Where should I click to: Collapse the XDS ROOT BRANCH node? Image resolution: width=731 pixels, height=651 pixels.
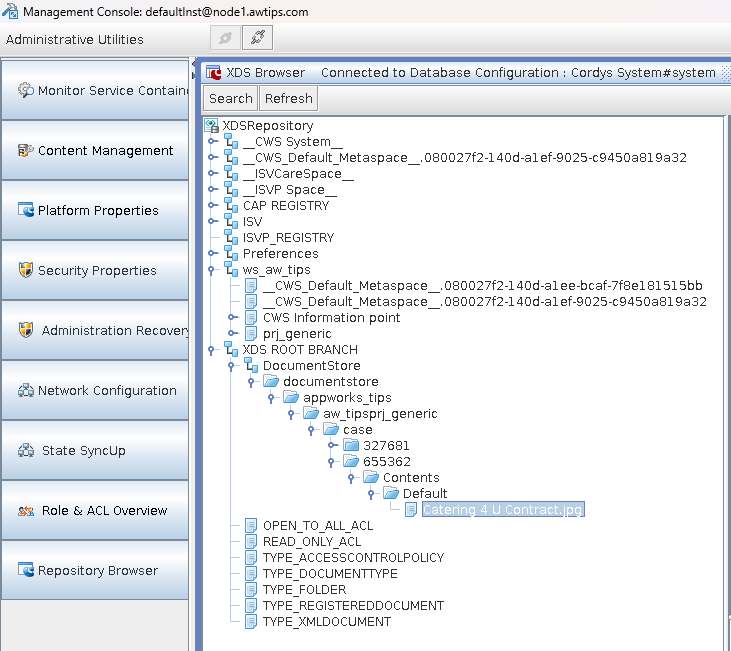(212, 350)
